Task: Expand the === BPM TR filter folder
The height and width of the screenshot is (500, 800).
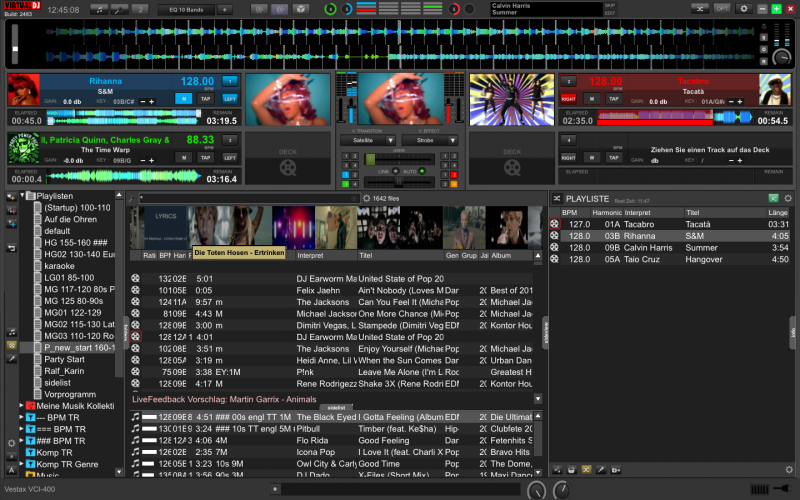Action: coord(21,429)
